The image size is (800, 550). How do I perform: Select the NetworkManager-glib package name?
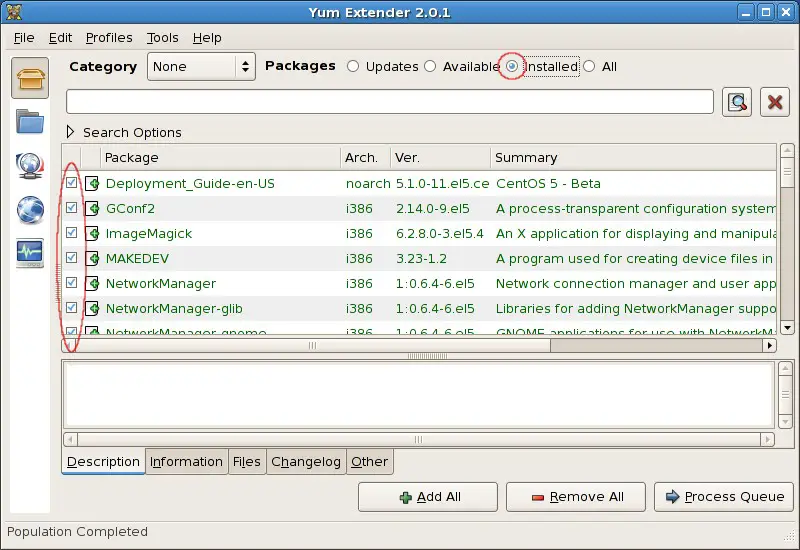pyautogui.click(x=174, y=309)
